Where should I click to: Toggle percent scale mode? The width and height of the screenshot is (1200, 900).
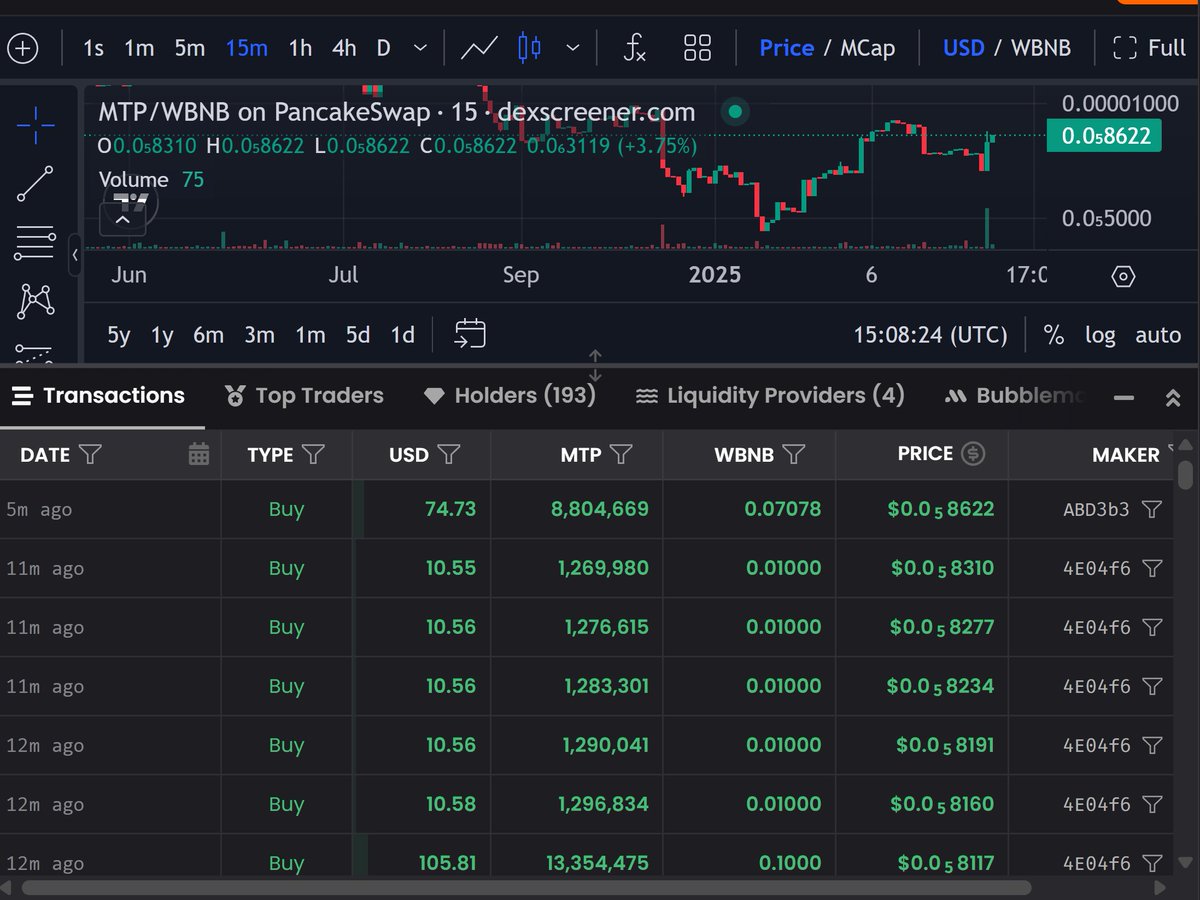tap(1053, 335)
